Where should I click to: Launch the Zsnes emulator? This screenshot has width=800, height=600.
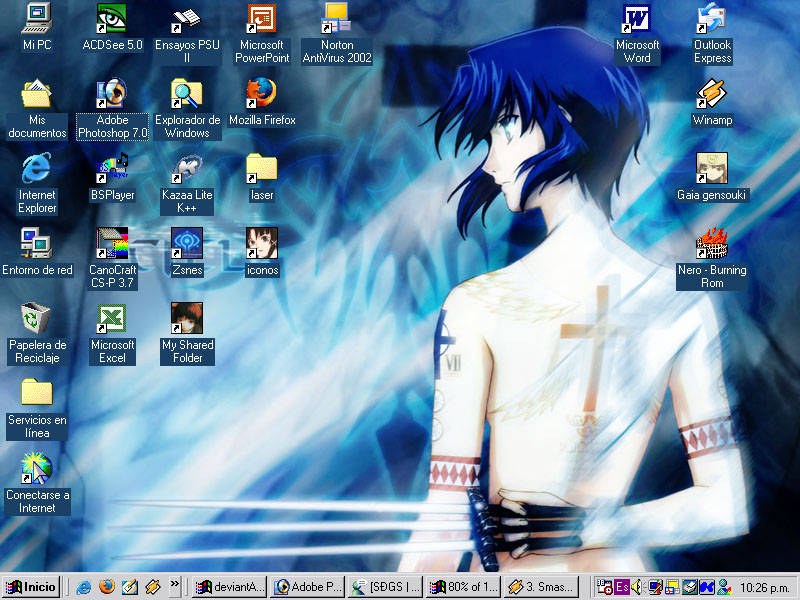pos(187,250)
